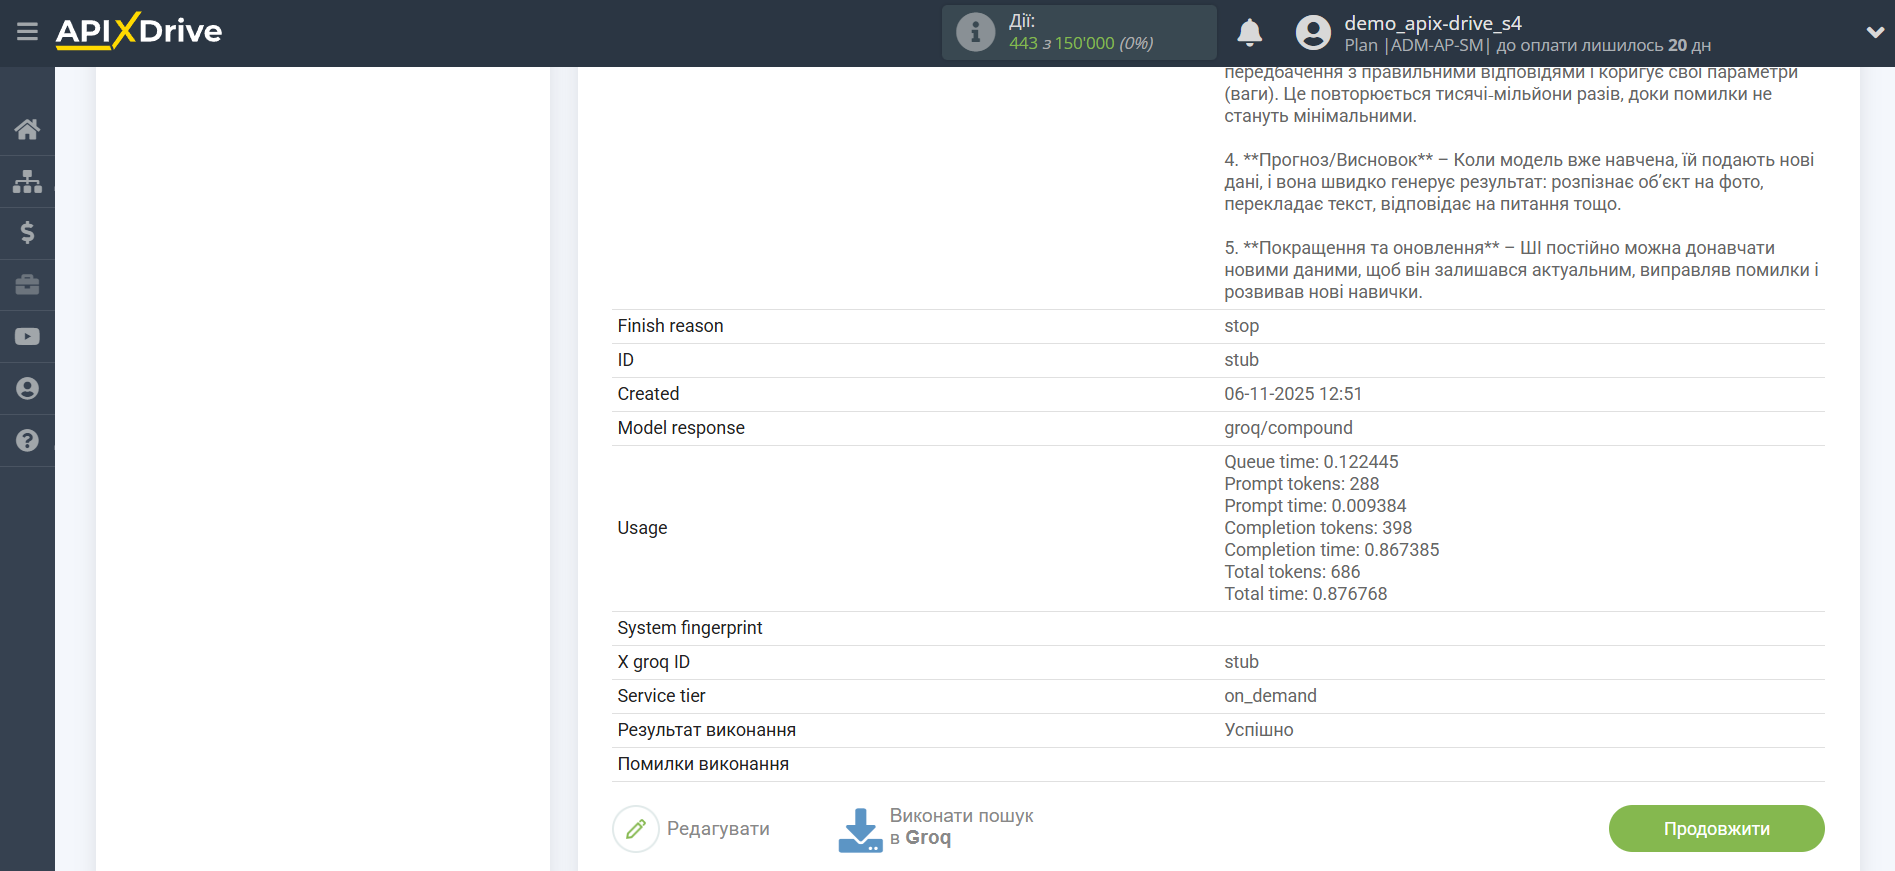Select the Результат виконання label
The width and height of the screenshot is (1895, 871).
click(707, 730)
